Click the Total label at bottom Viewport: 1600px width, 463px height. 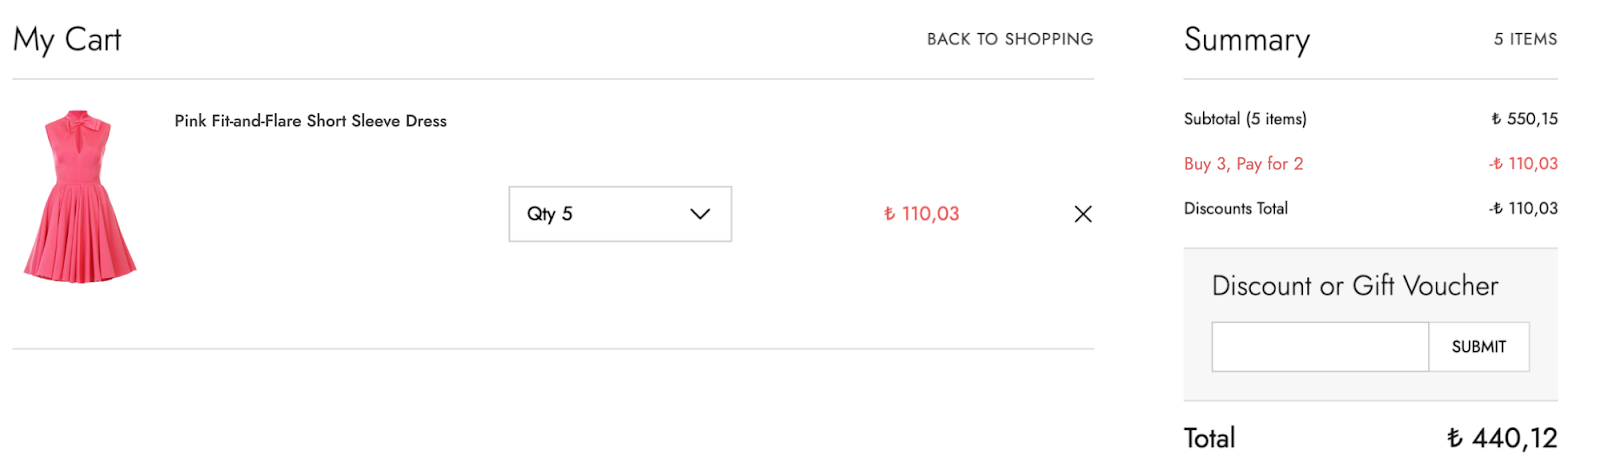1209,438
